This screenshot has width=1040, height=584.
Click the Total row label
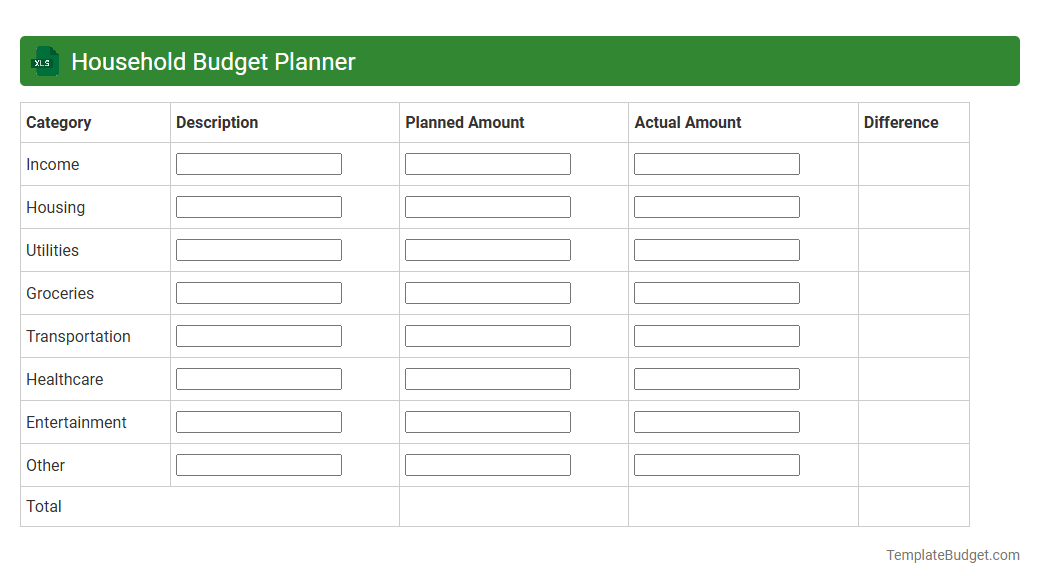coord(44,506)
